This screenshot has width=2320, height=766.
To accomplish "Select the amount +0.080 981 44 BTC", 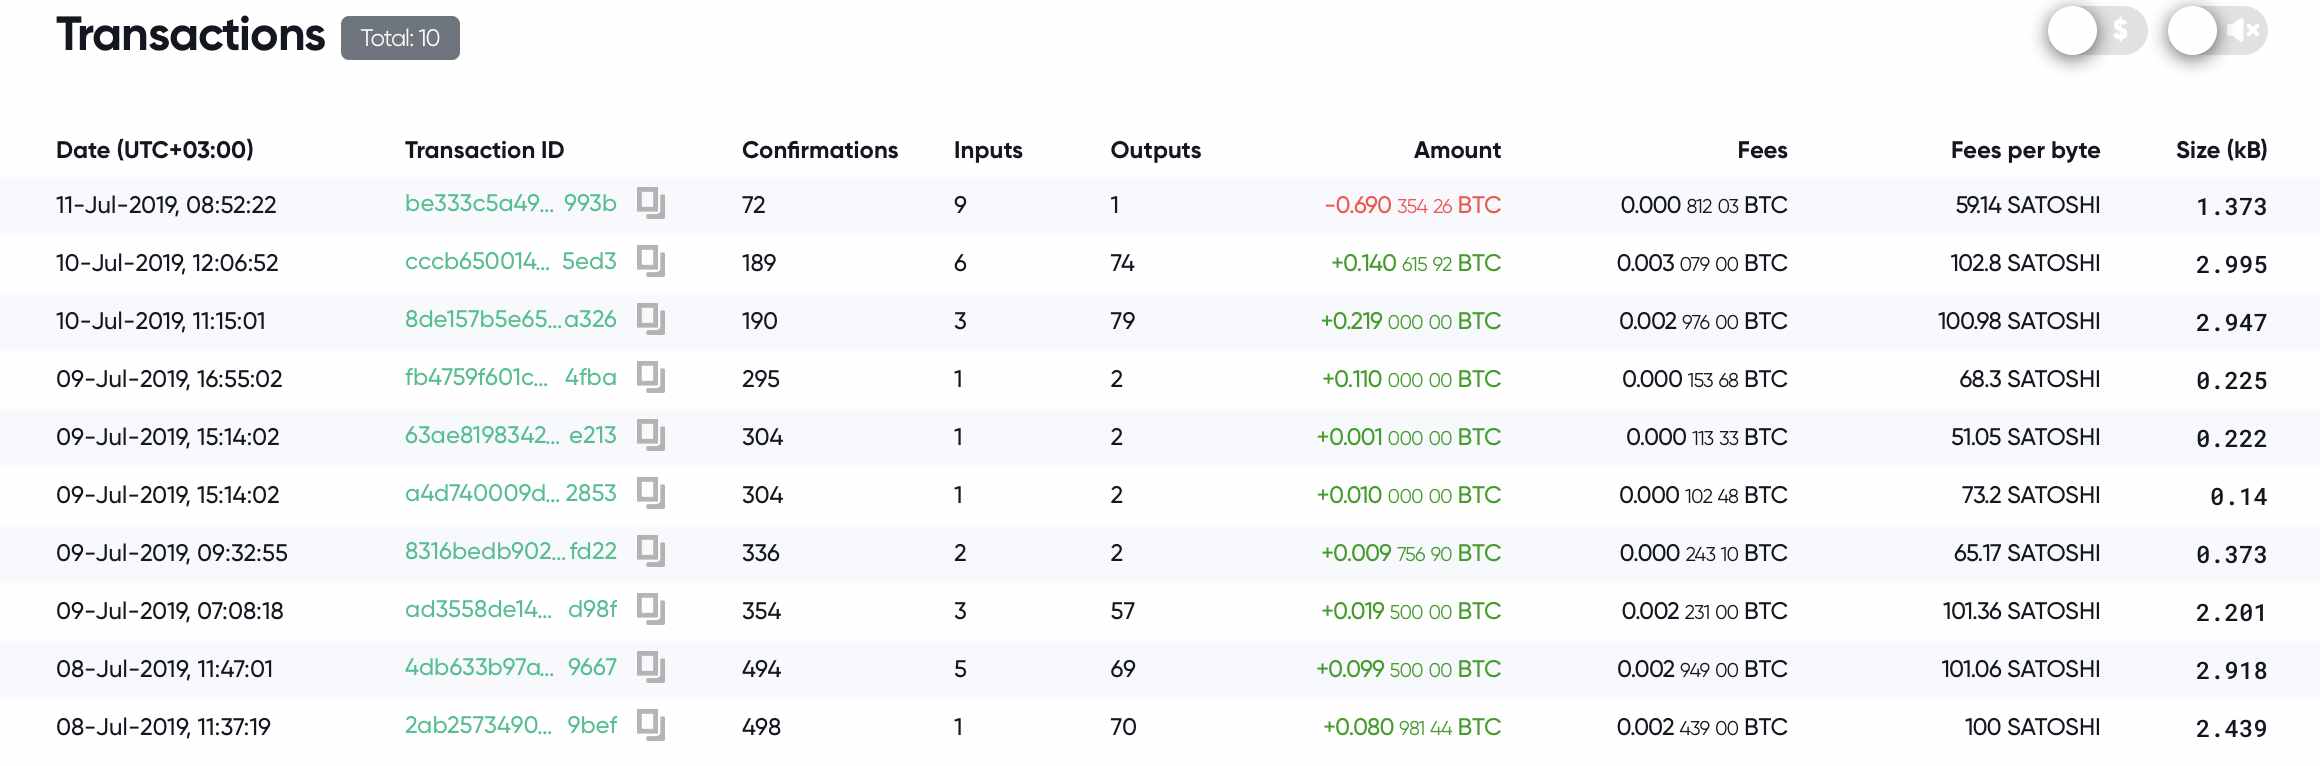I will (x=1412, y=727).
